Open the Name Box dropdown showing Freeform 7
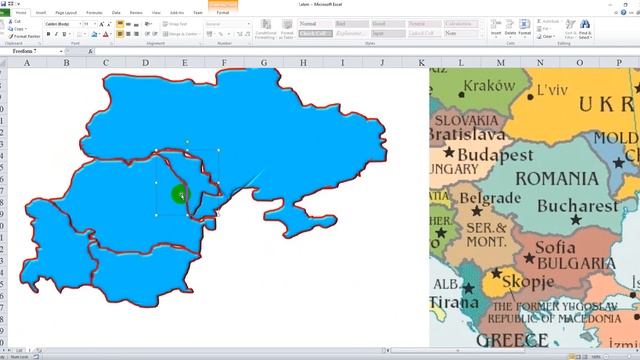The image size is (640, 360). tap(61, 51)
